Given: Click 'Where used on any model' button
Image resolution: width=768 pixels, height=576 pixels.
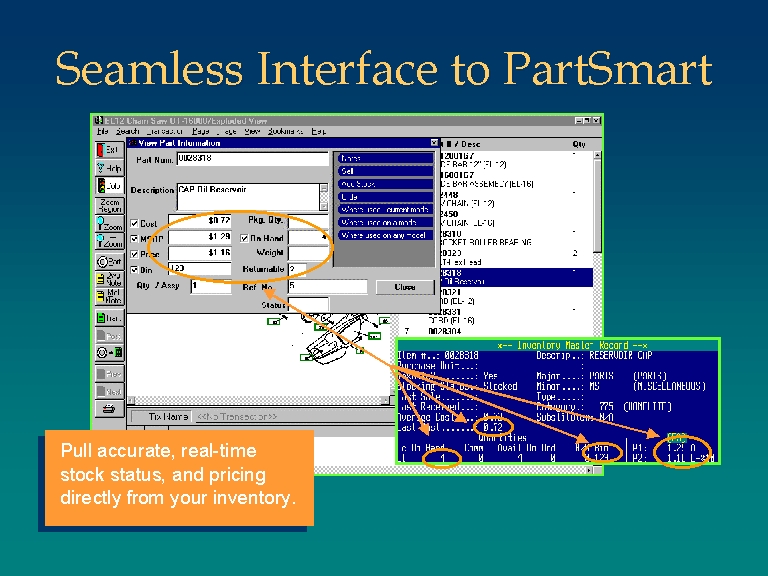Looking at the screenshot, I should point(385,236).
